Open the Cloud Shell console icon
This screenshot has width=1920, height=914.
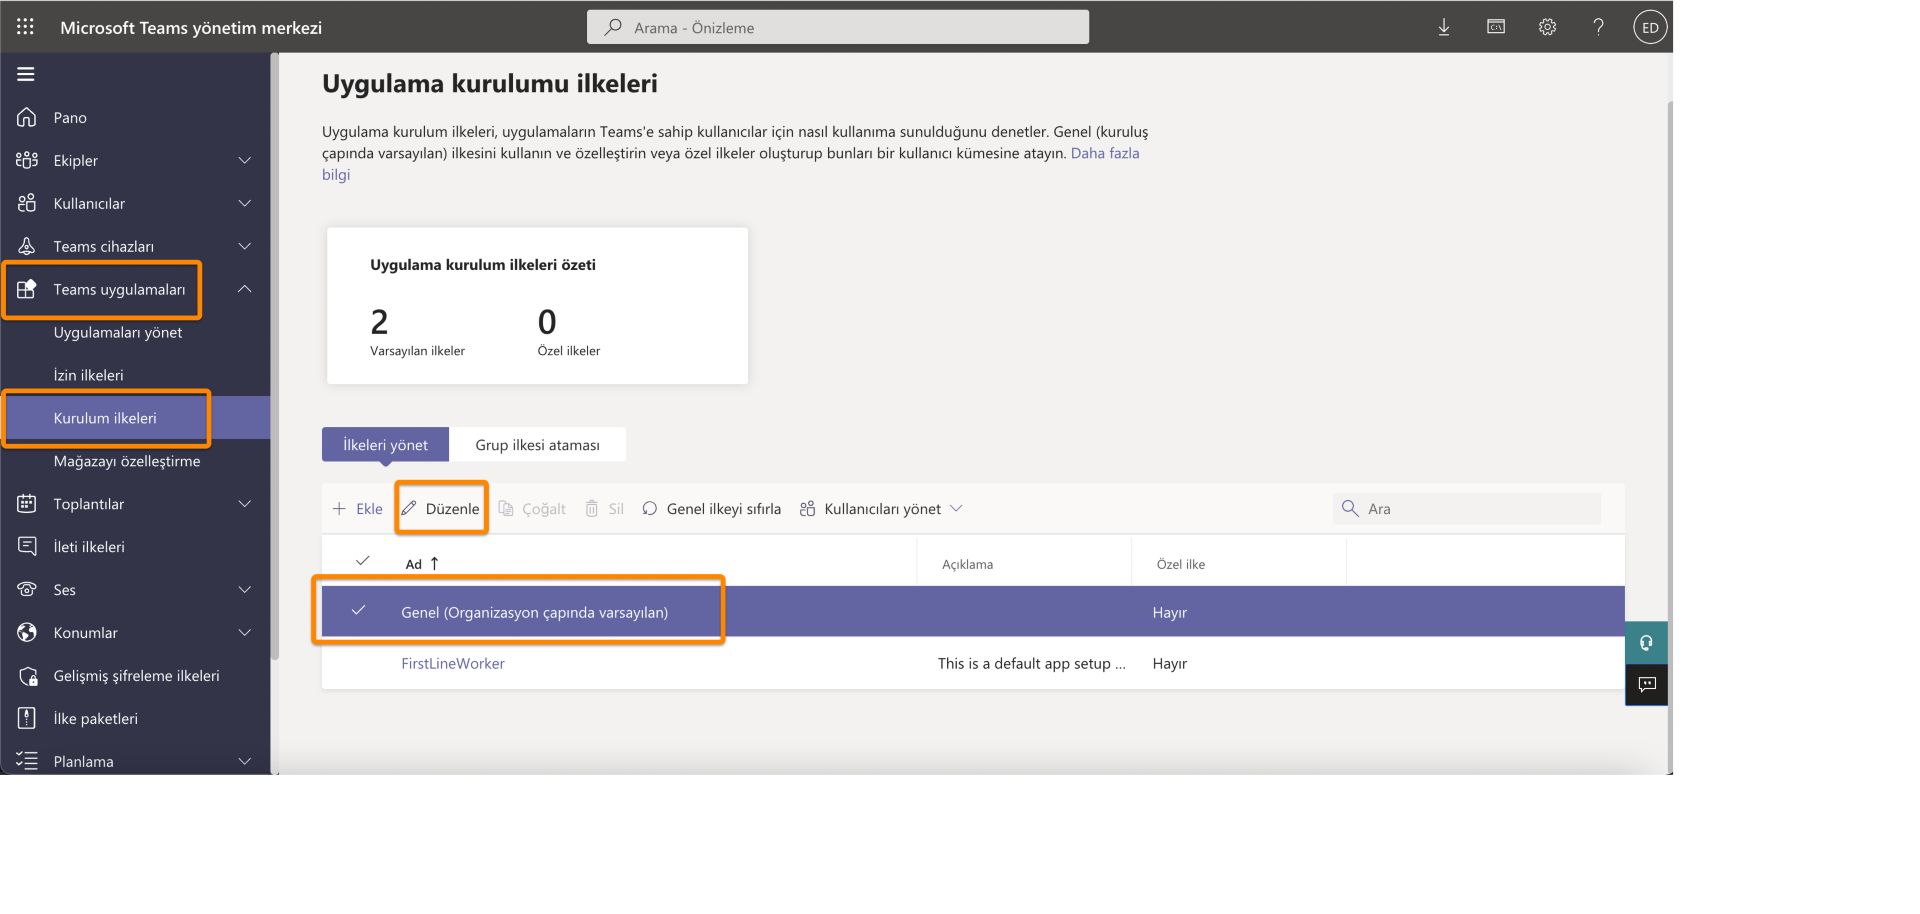(x=1496, y=27)
